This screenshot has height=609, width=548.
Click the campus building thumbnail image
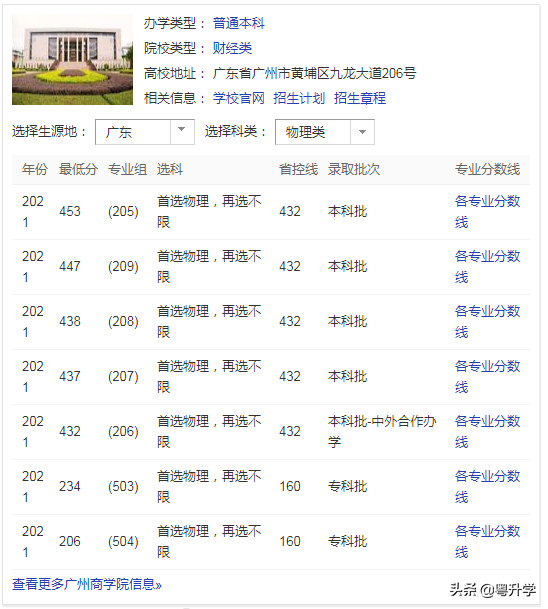(72, 59)
